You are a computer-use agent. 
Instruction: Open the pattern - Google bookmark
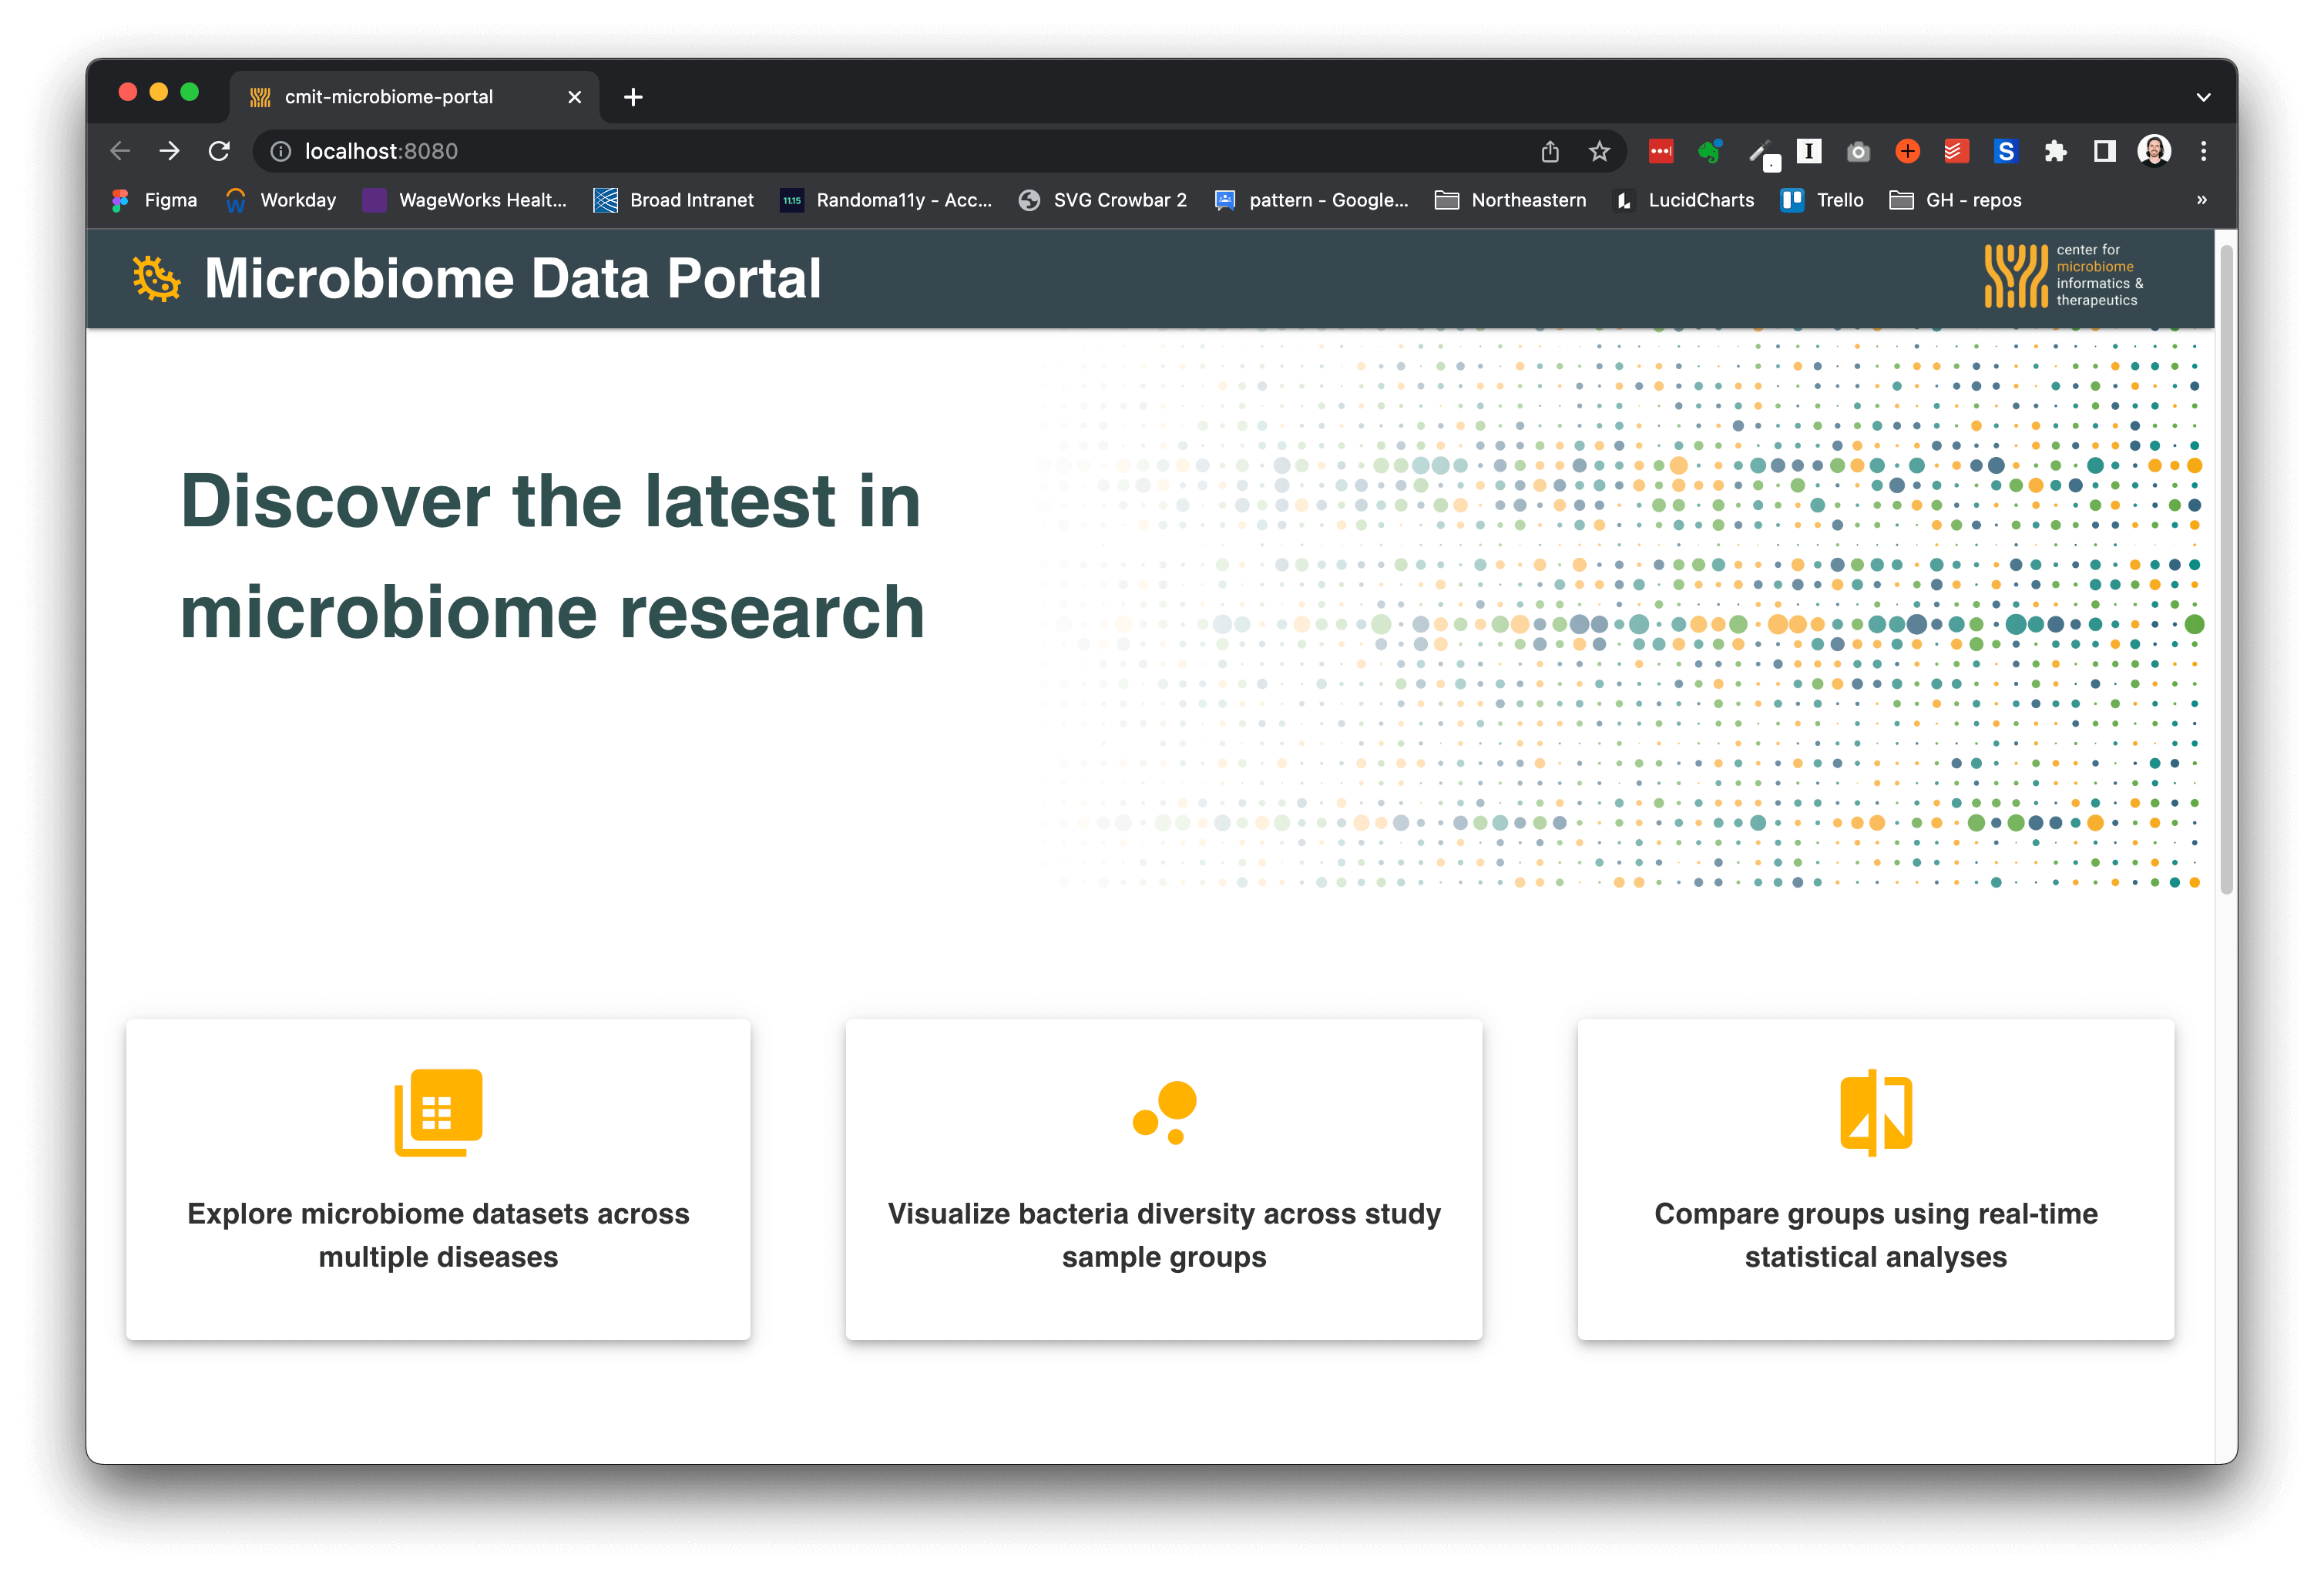(1312, 200)
